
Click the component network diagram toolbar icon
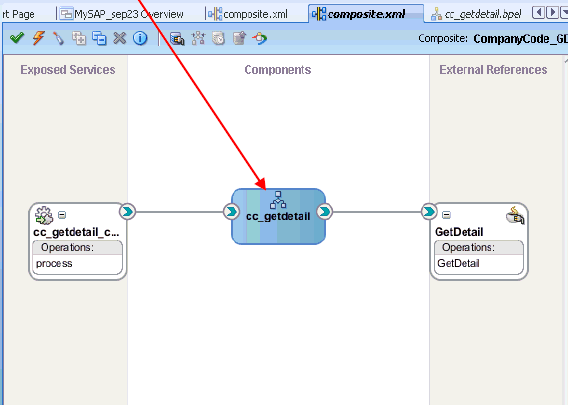click(x=198, y=38)
